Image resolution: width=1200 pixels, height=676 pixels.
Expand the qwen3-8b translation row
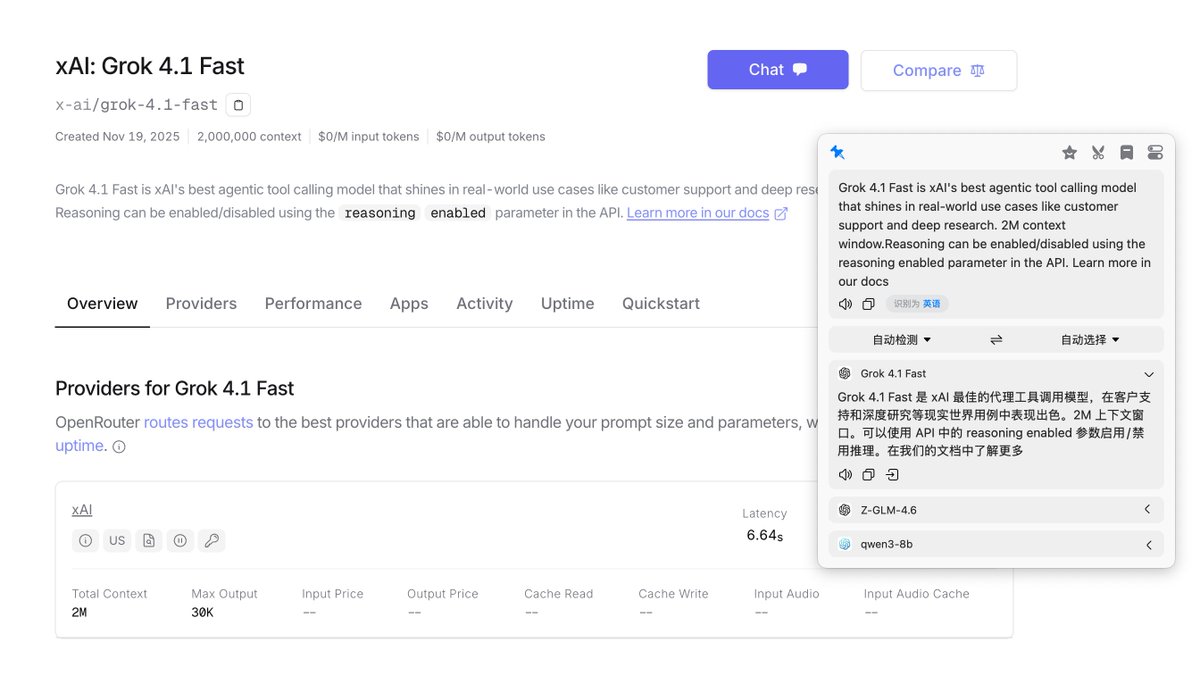[x=1148, y=545]
